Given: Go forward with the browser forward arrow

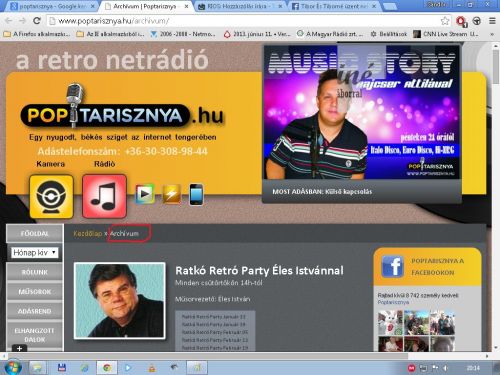Looking at the screenshot, I should pyautogui.click(x=22, y=21).
